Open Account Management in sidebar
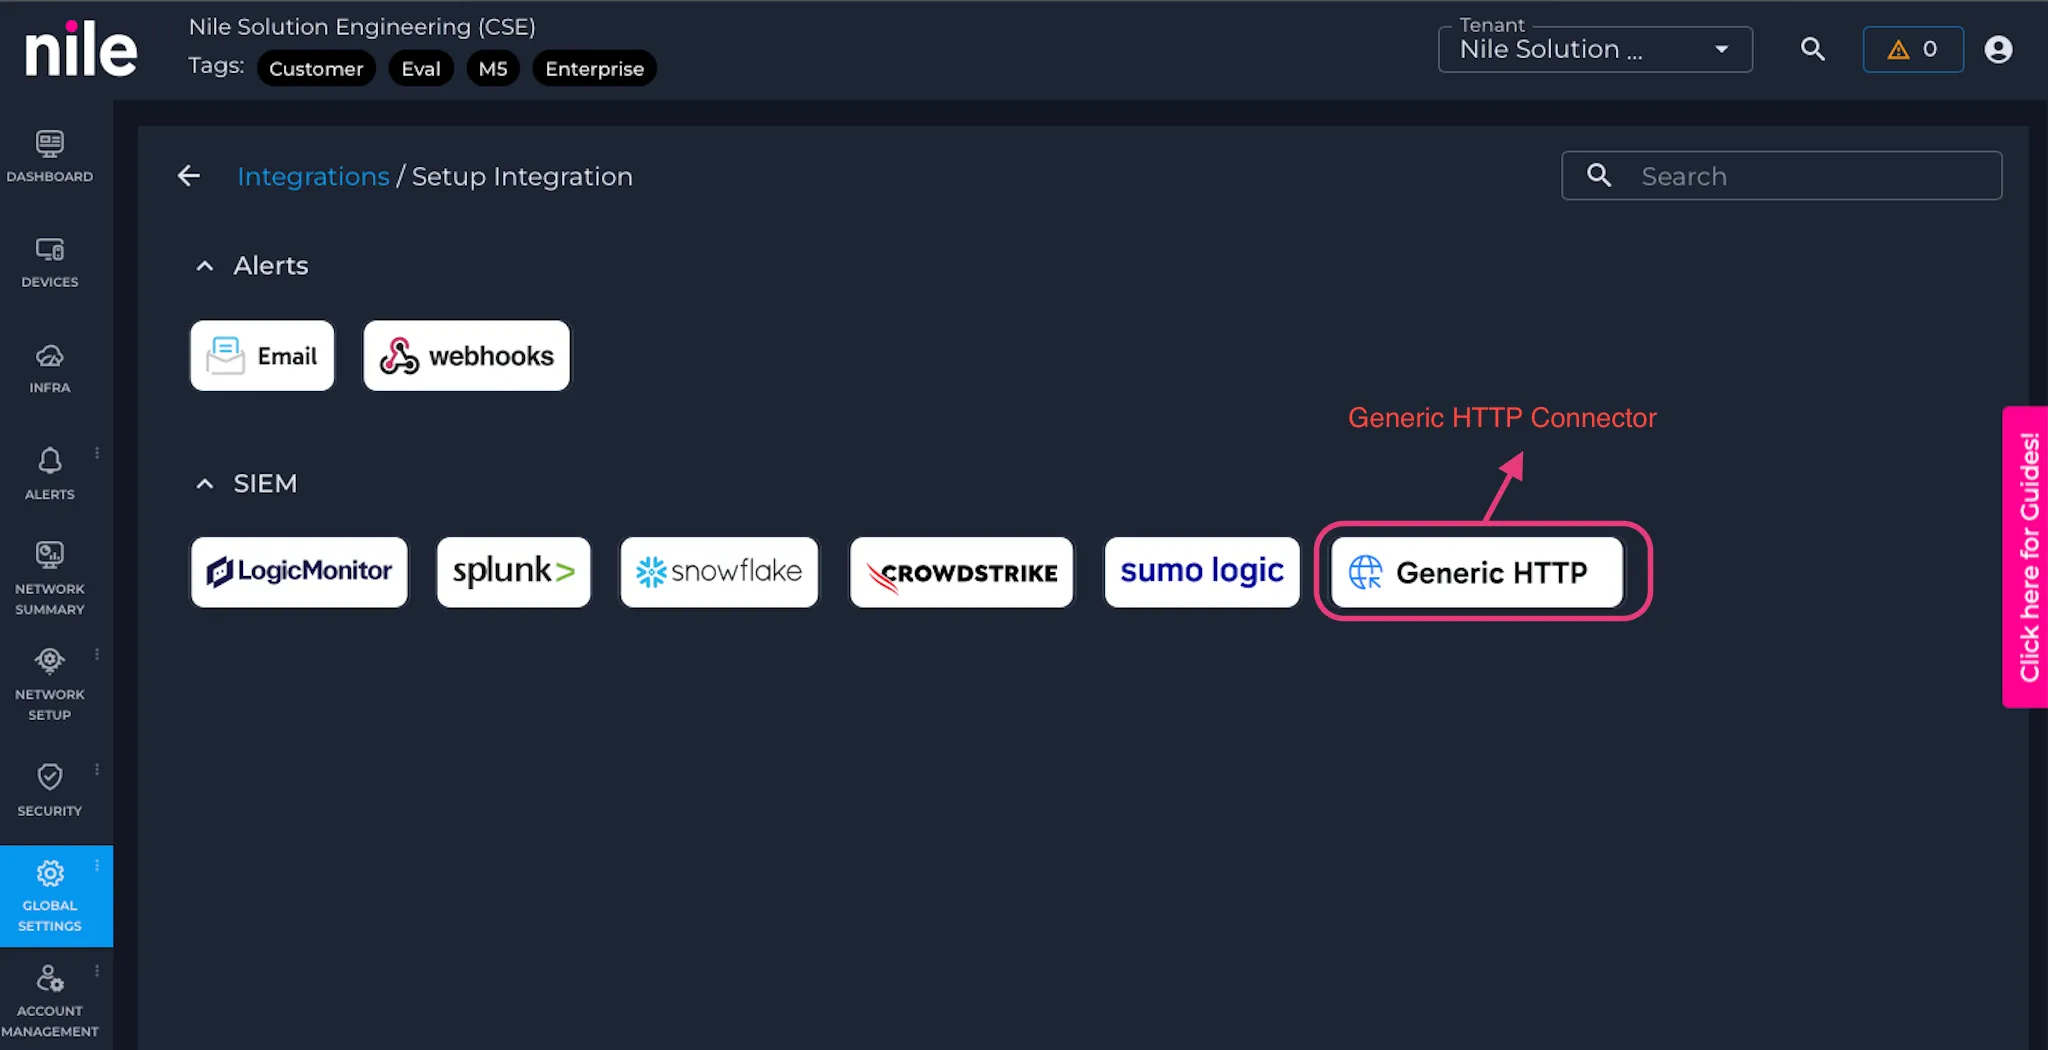Viewport: 2048px width, 1050px height. tap(50, 1001)
